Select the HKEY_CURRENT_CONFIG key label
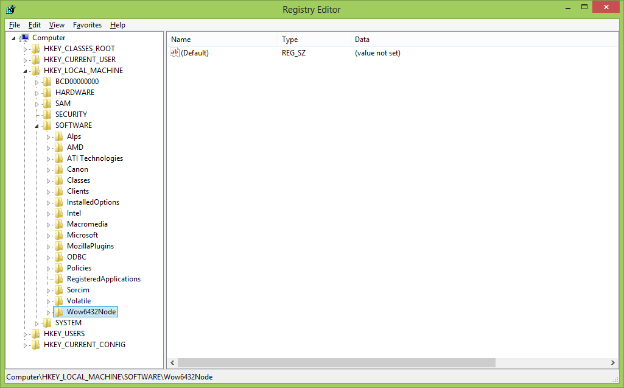Screen dimensions: 624x388 [84, 345]
